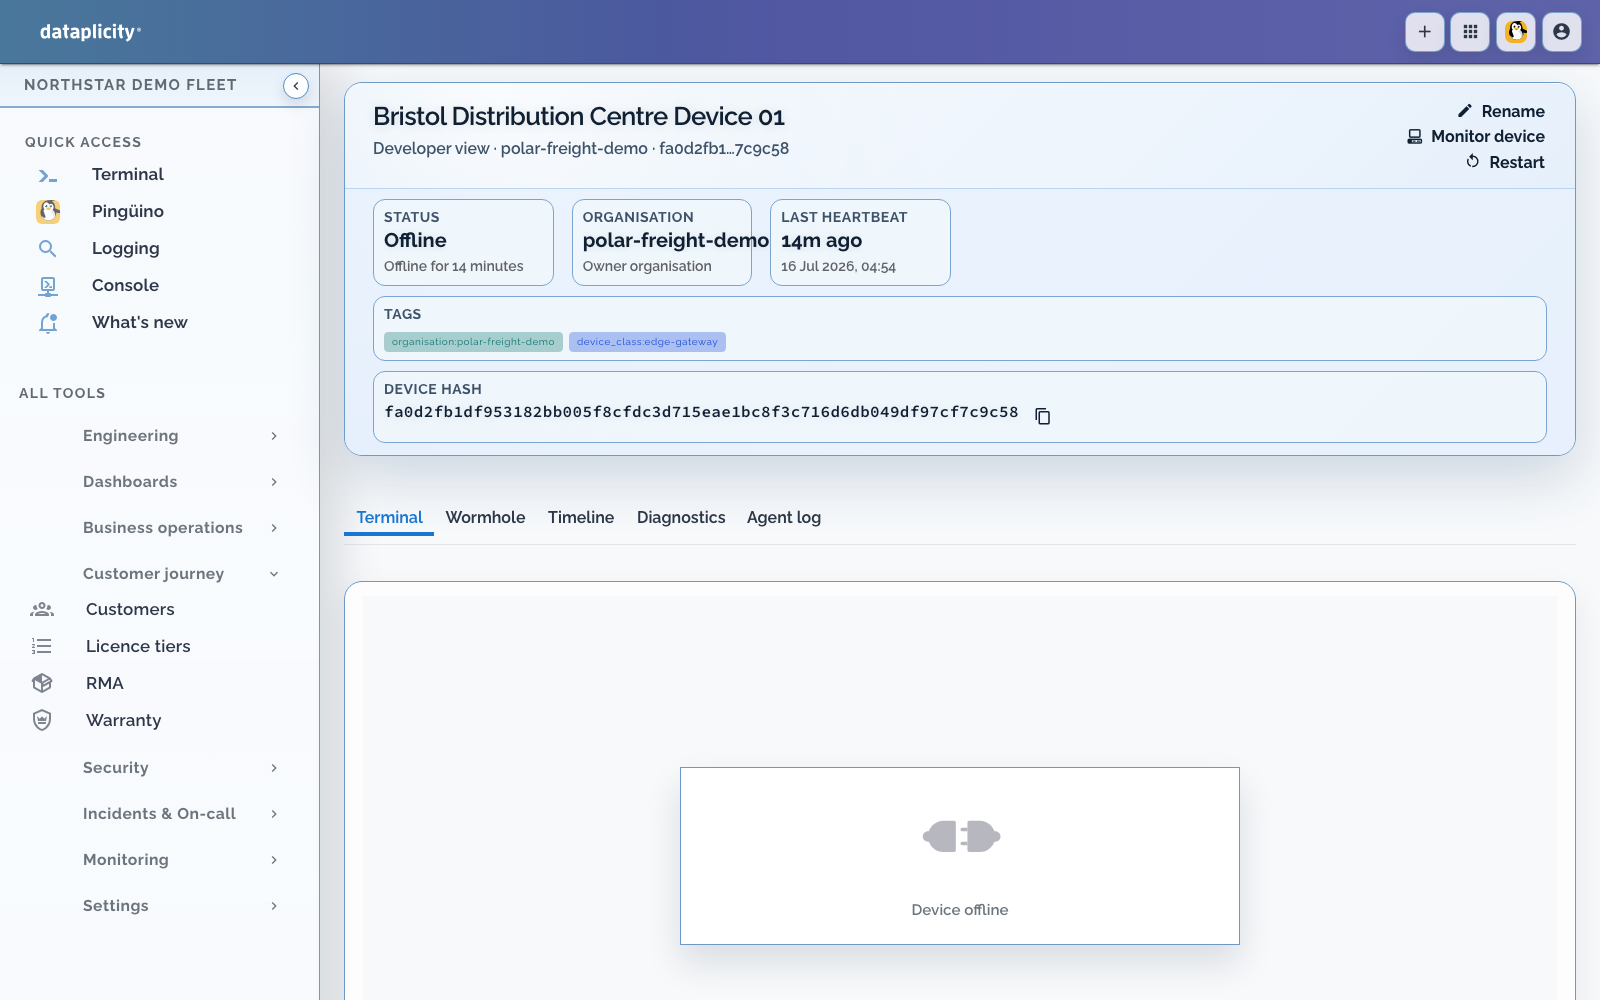1600x1000 pixels.
Task: Click the Security menu label
Action: pos(116,768)
